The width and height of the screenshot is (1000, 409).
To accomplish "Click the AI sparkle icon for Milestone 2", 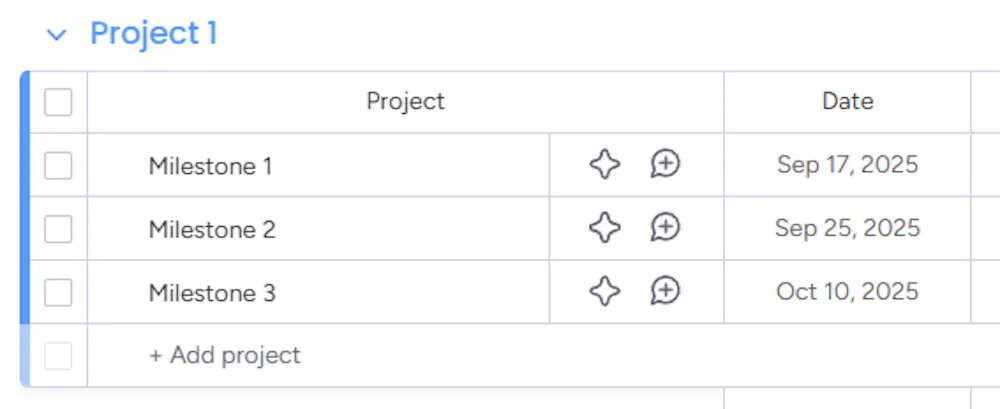I will tap(604, 228).
